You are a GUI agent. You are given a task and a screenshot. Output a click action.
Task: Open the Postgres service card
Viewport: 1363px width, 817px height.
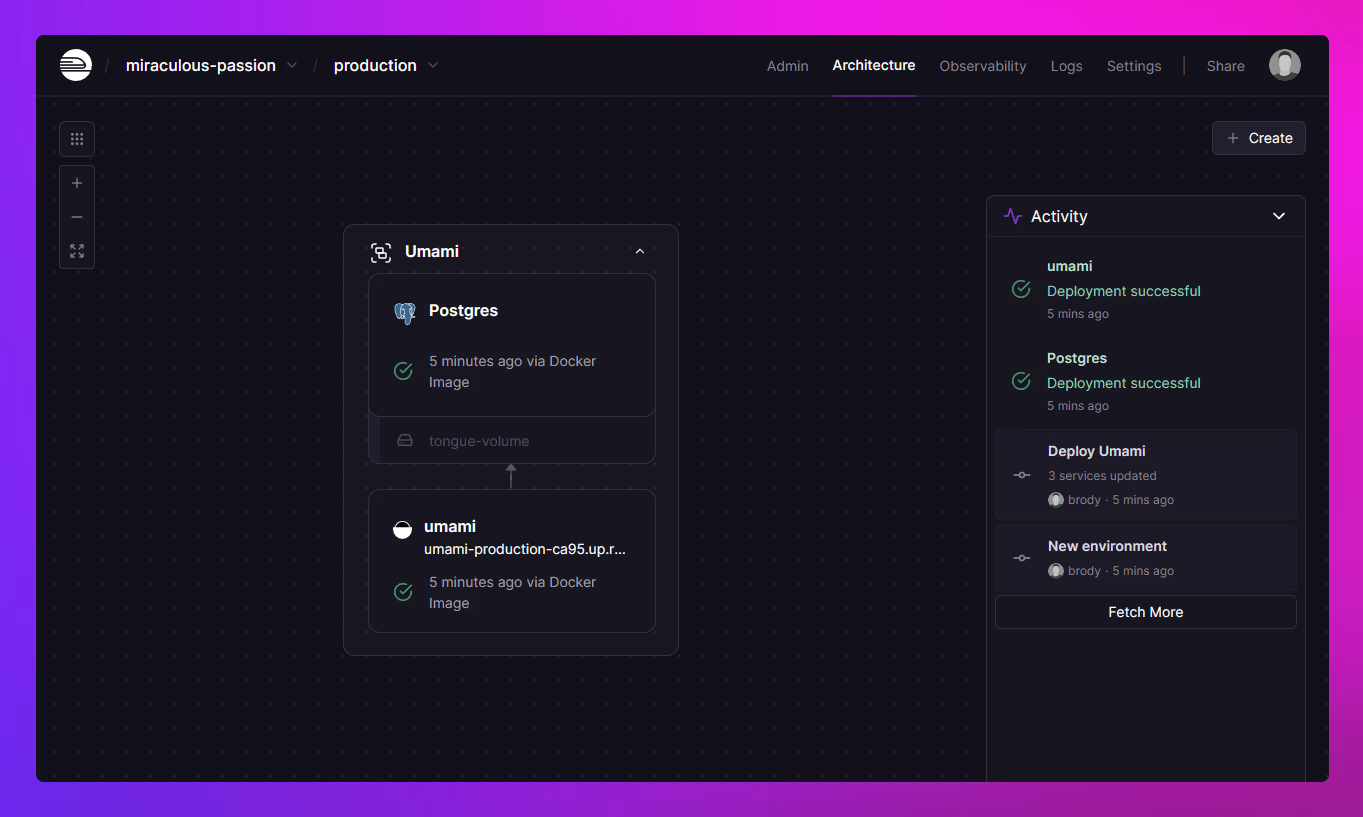(x=512, y=345)
